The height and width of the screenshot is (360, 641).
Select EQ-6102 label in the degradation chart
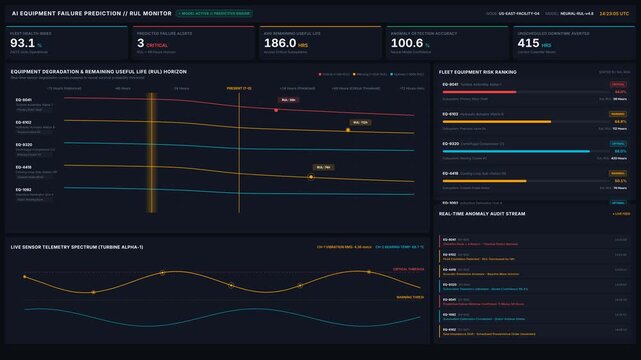[24, 122]
